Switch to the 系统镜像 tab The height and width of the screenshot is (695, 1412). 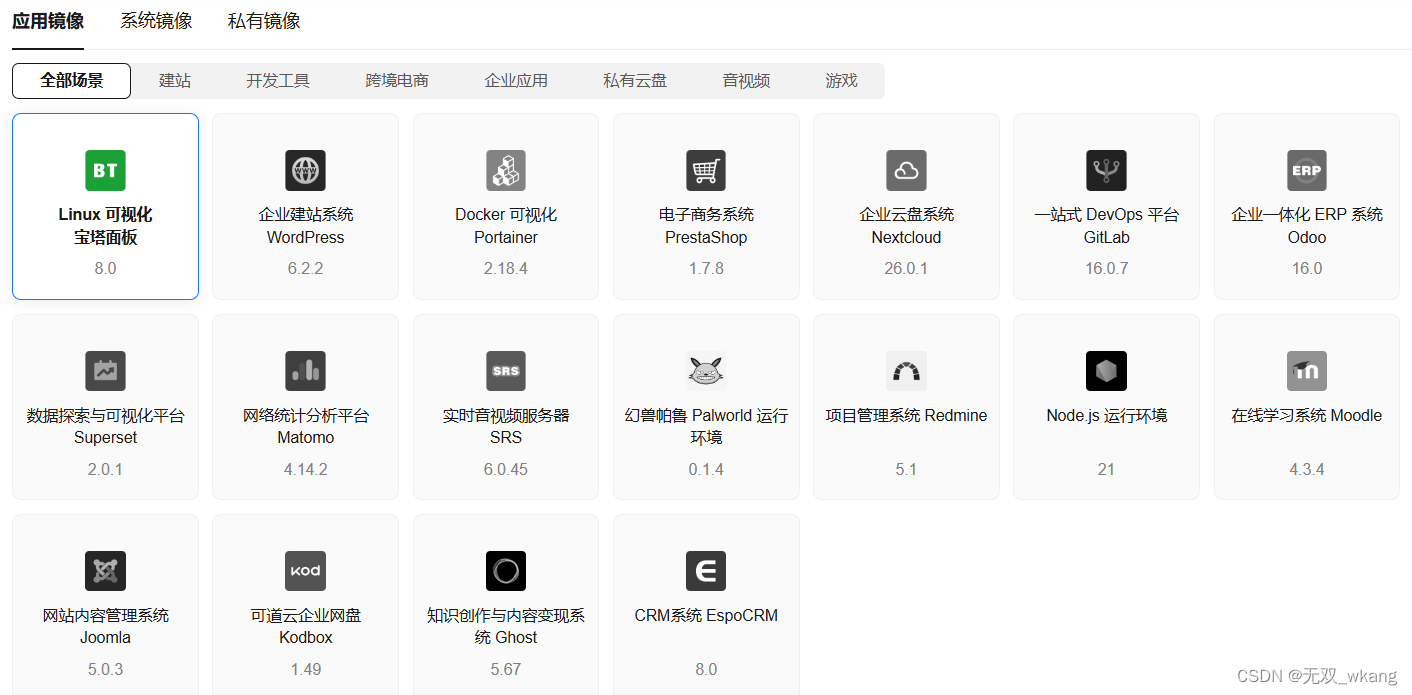click(156, 21)
